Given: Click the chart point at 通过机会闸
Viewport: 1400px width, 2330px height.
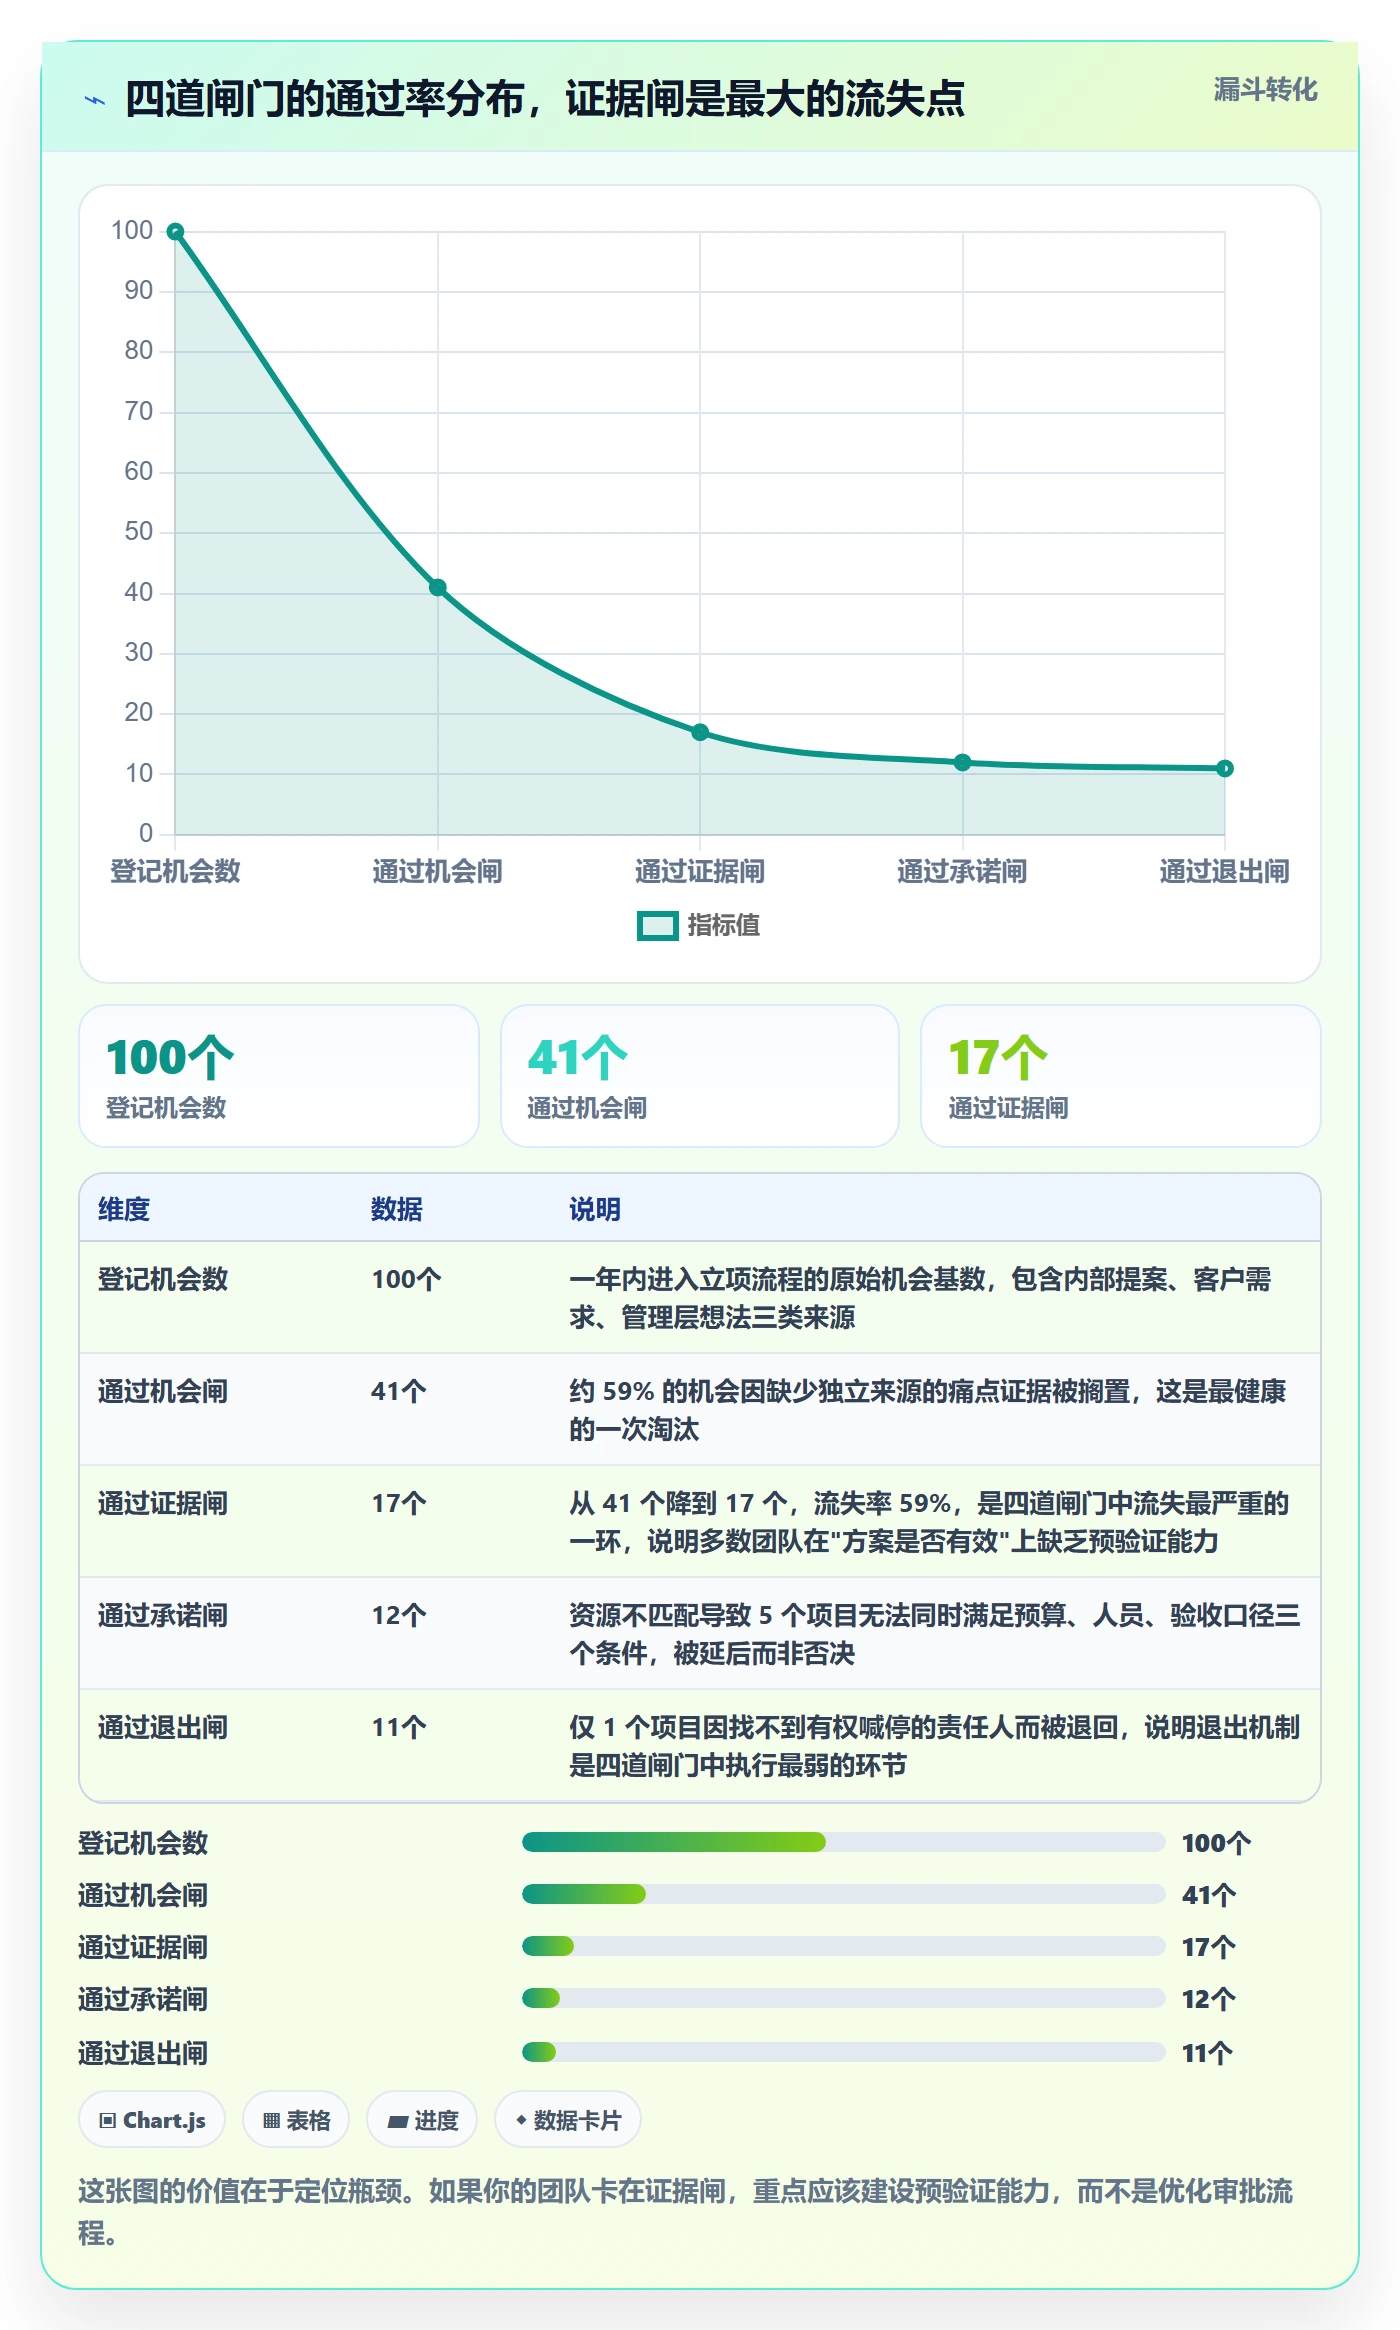Looking at the screenshot, I should [437, 587].
